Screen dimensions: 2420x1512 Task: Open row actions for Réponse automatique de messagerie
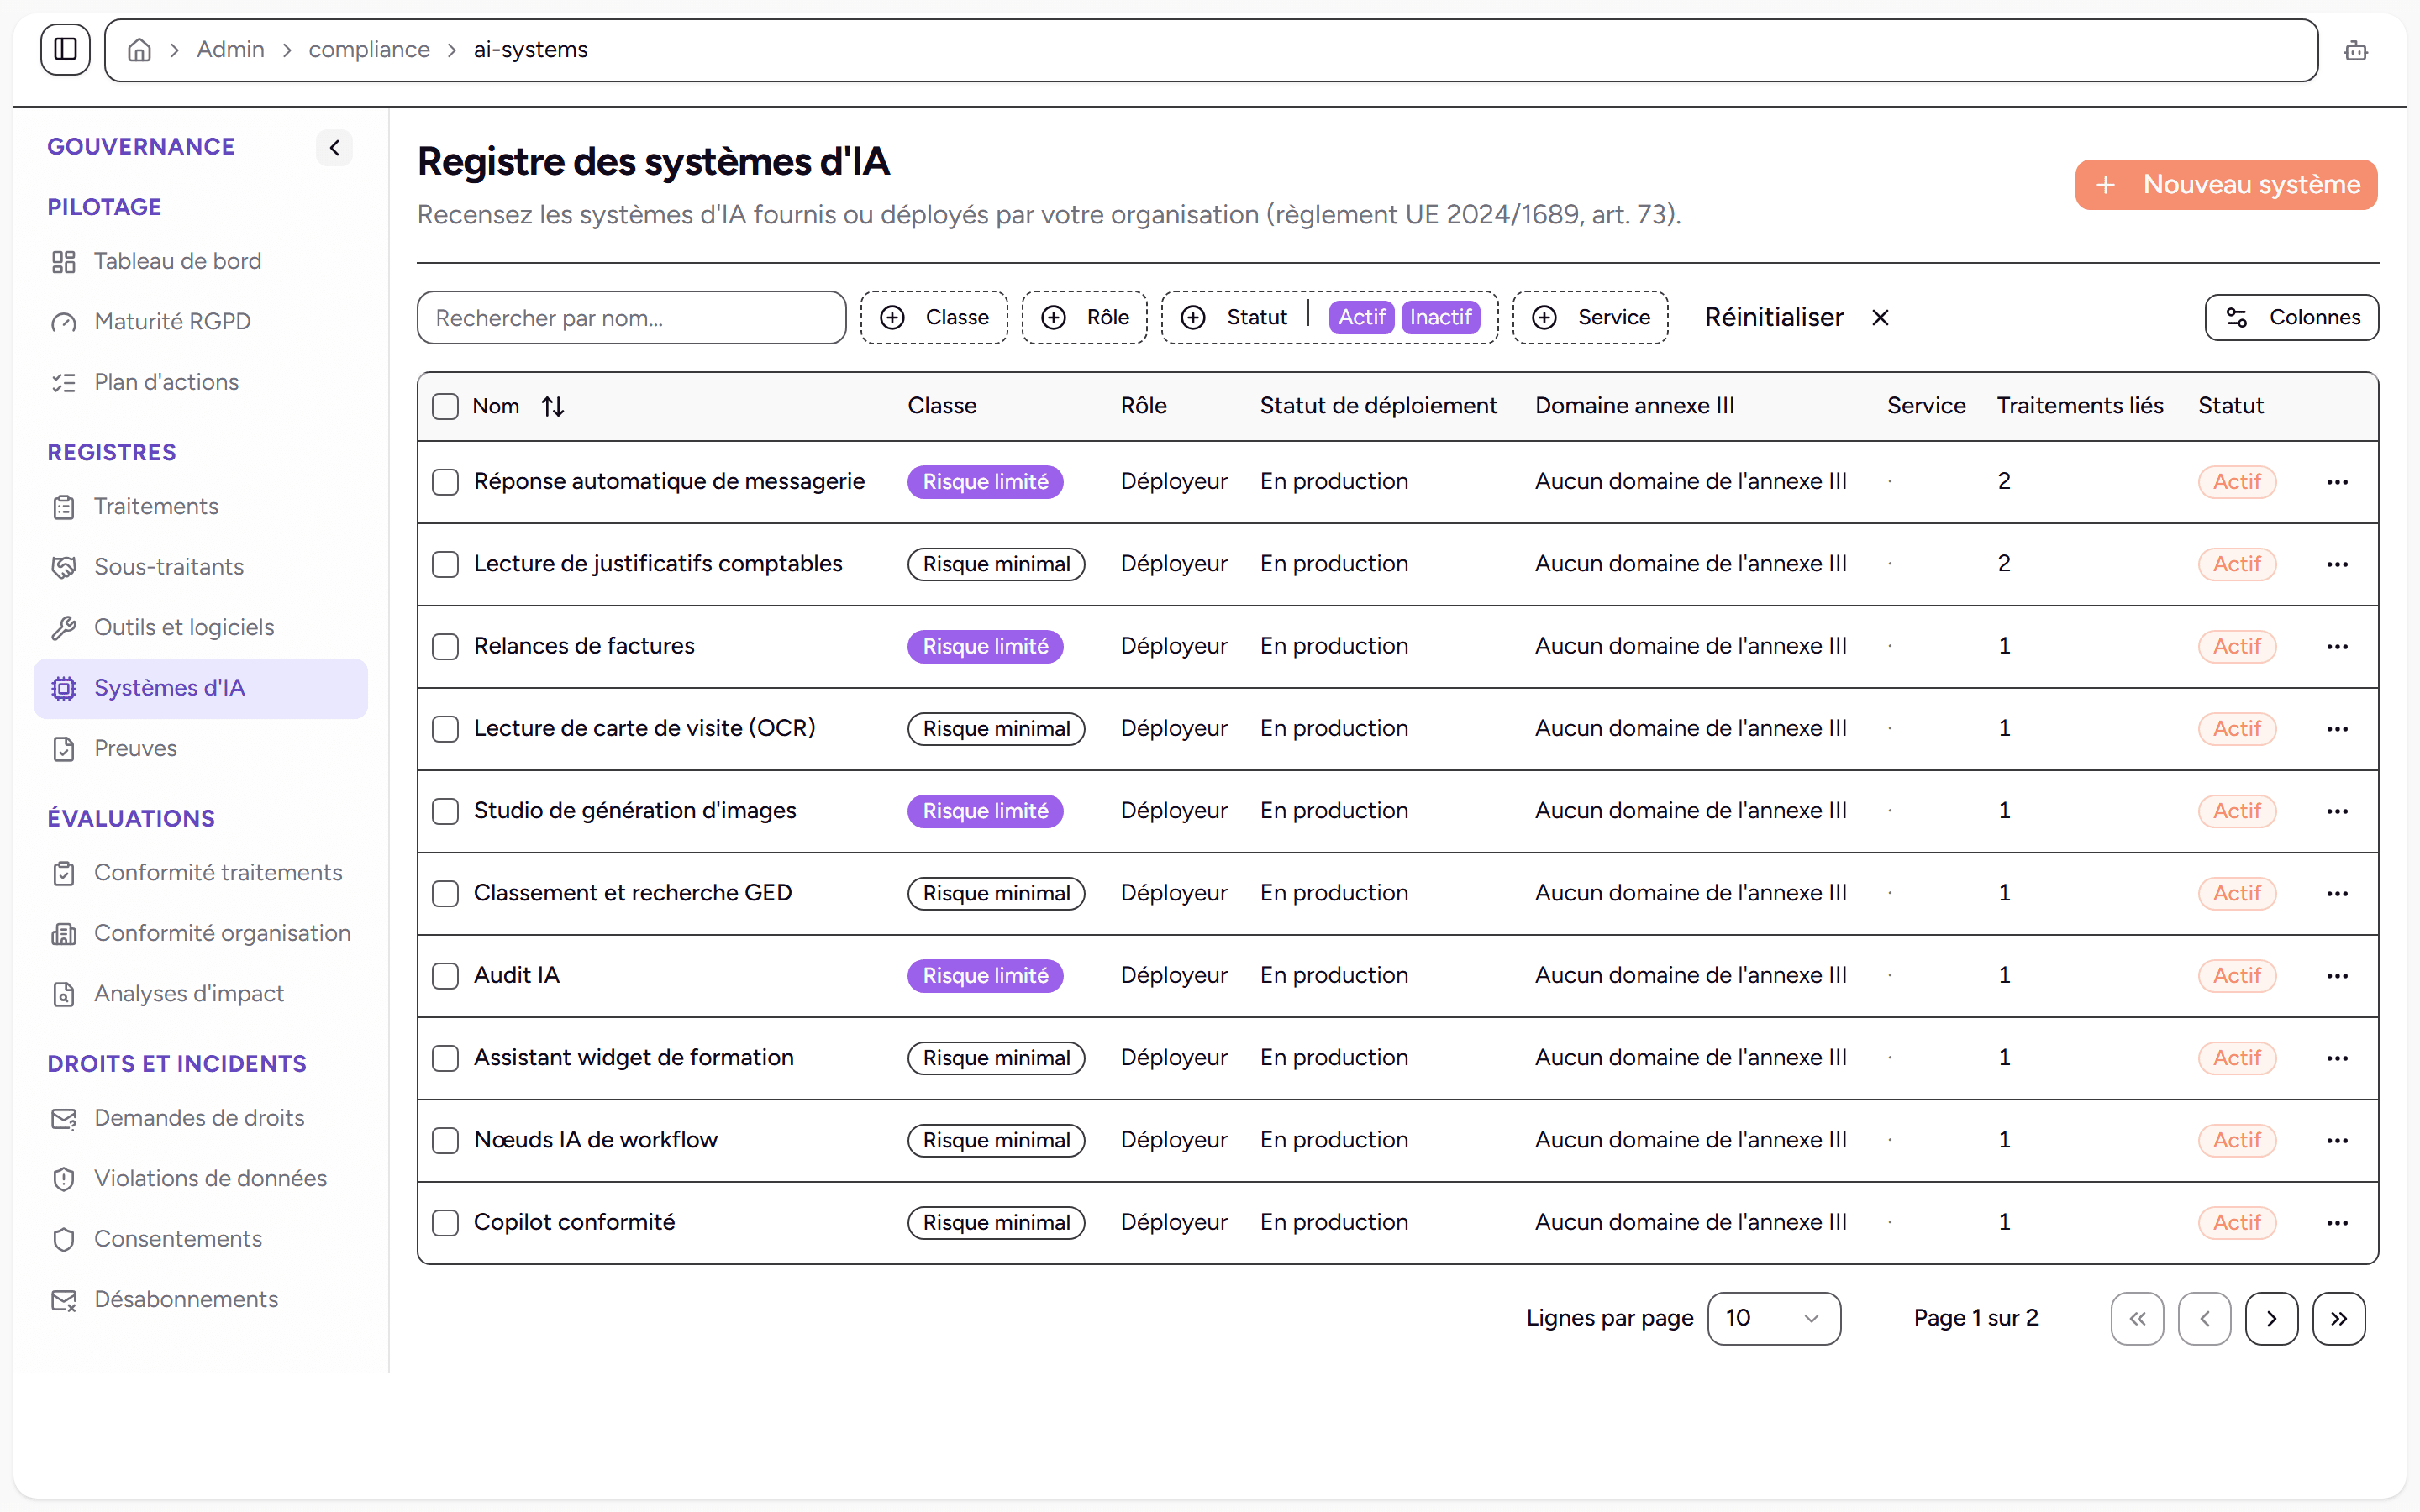tap(2337, 482)
